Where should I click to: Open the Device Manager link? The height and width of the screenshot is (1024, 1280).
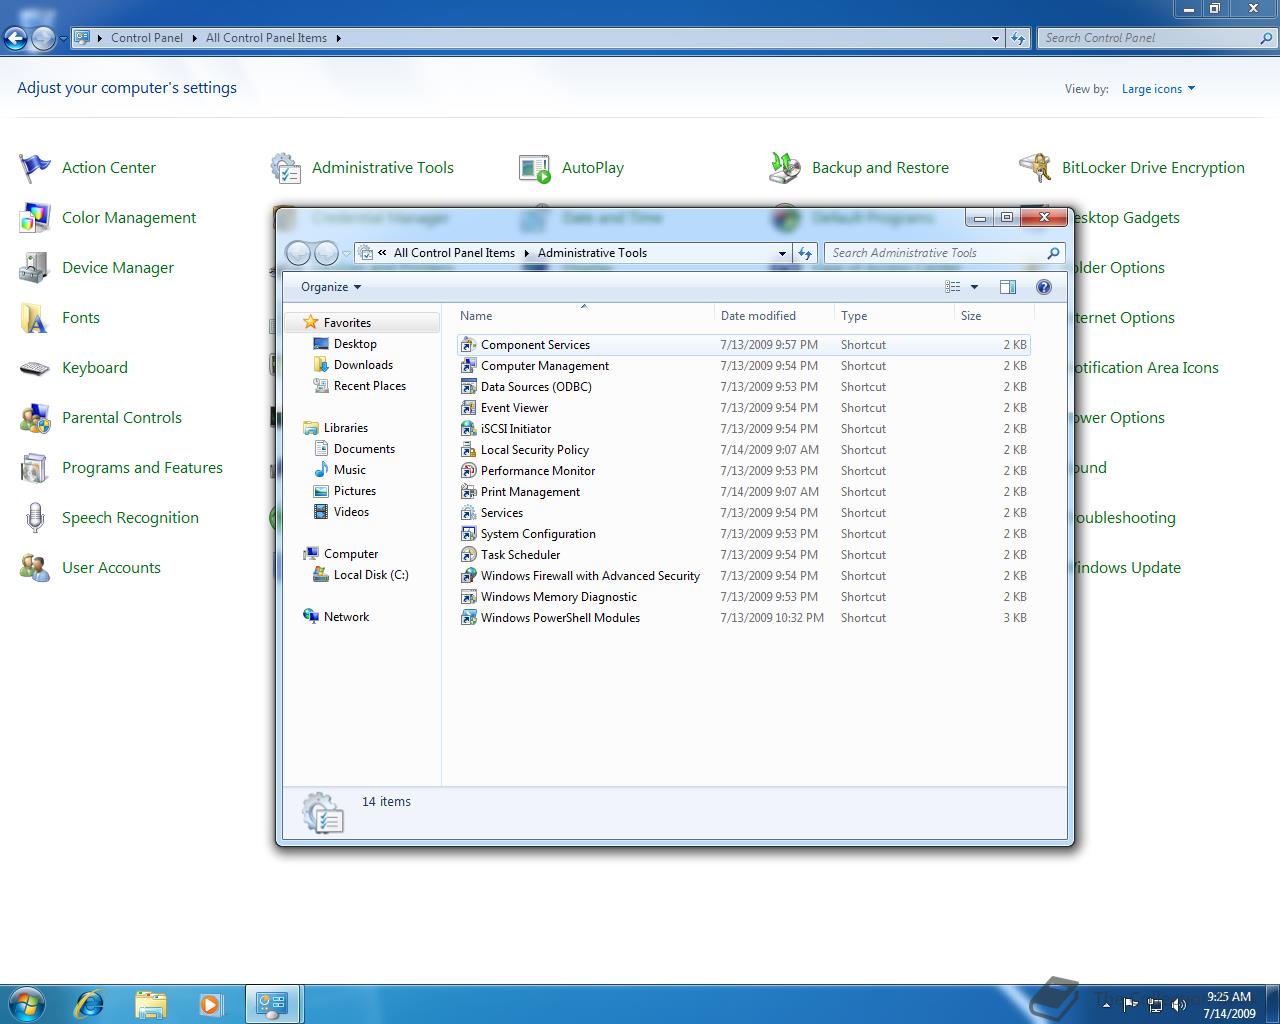click(x=118, y=268)
